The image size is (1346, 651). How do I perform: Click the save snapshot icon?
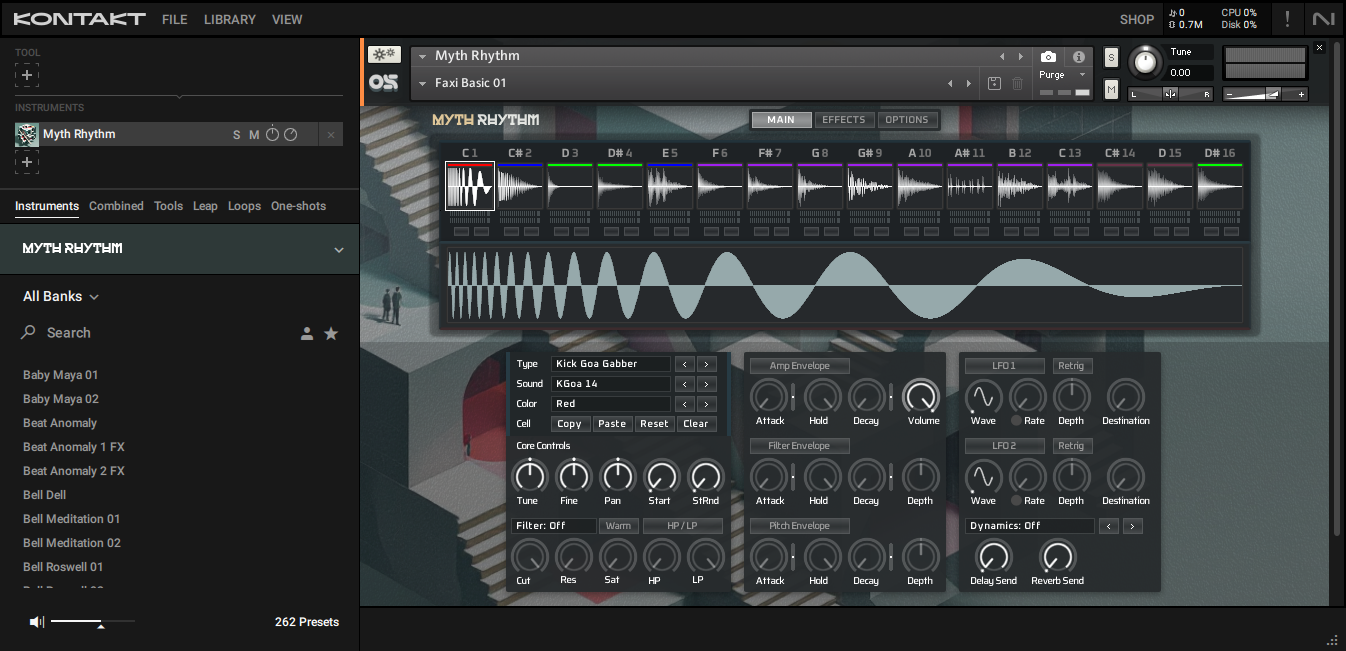(x=994, y=84)
